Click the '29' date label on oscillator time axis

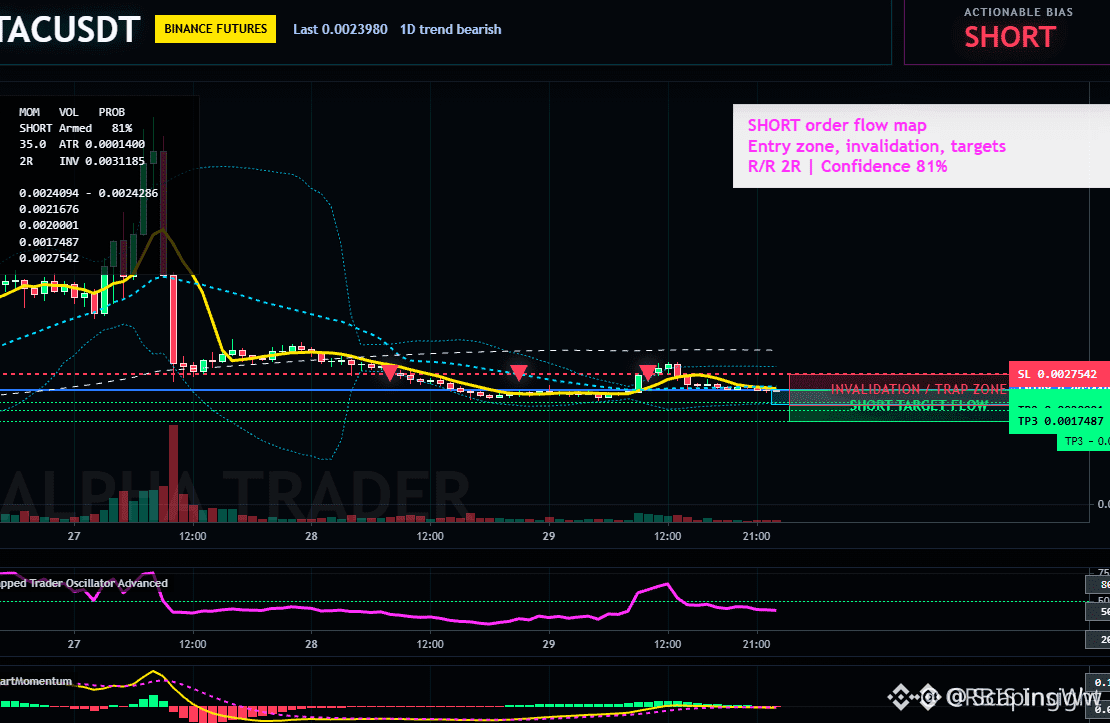[x=549, y=644]
